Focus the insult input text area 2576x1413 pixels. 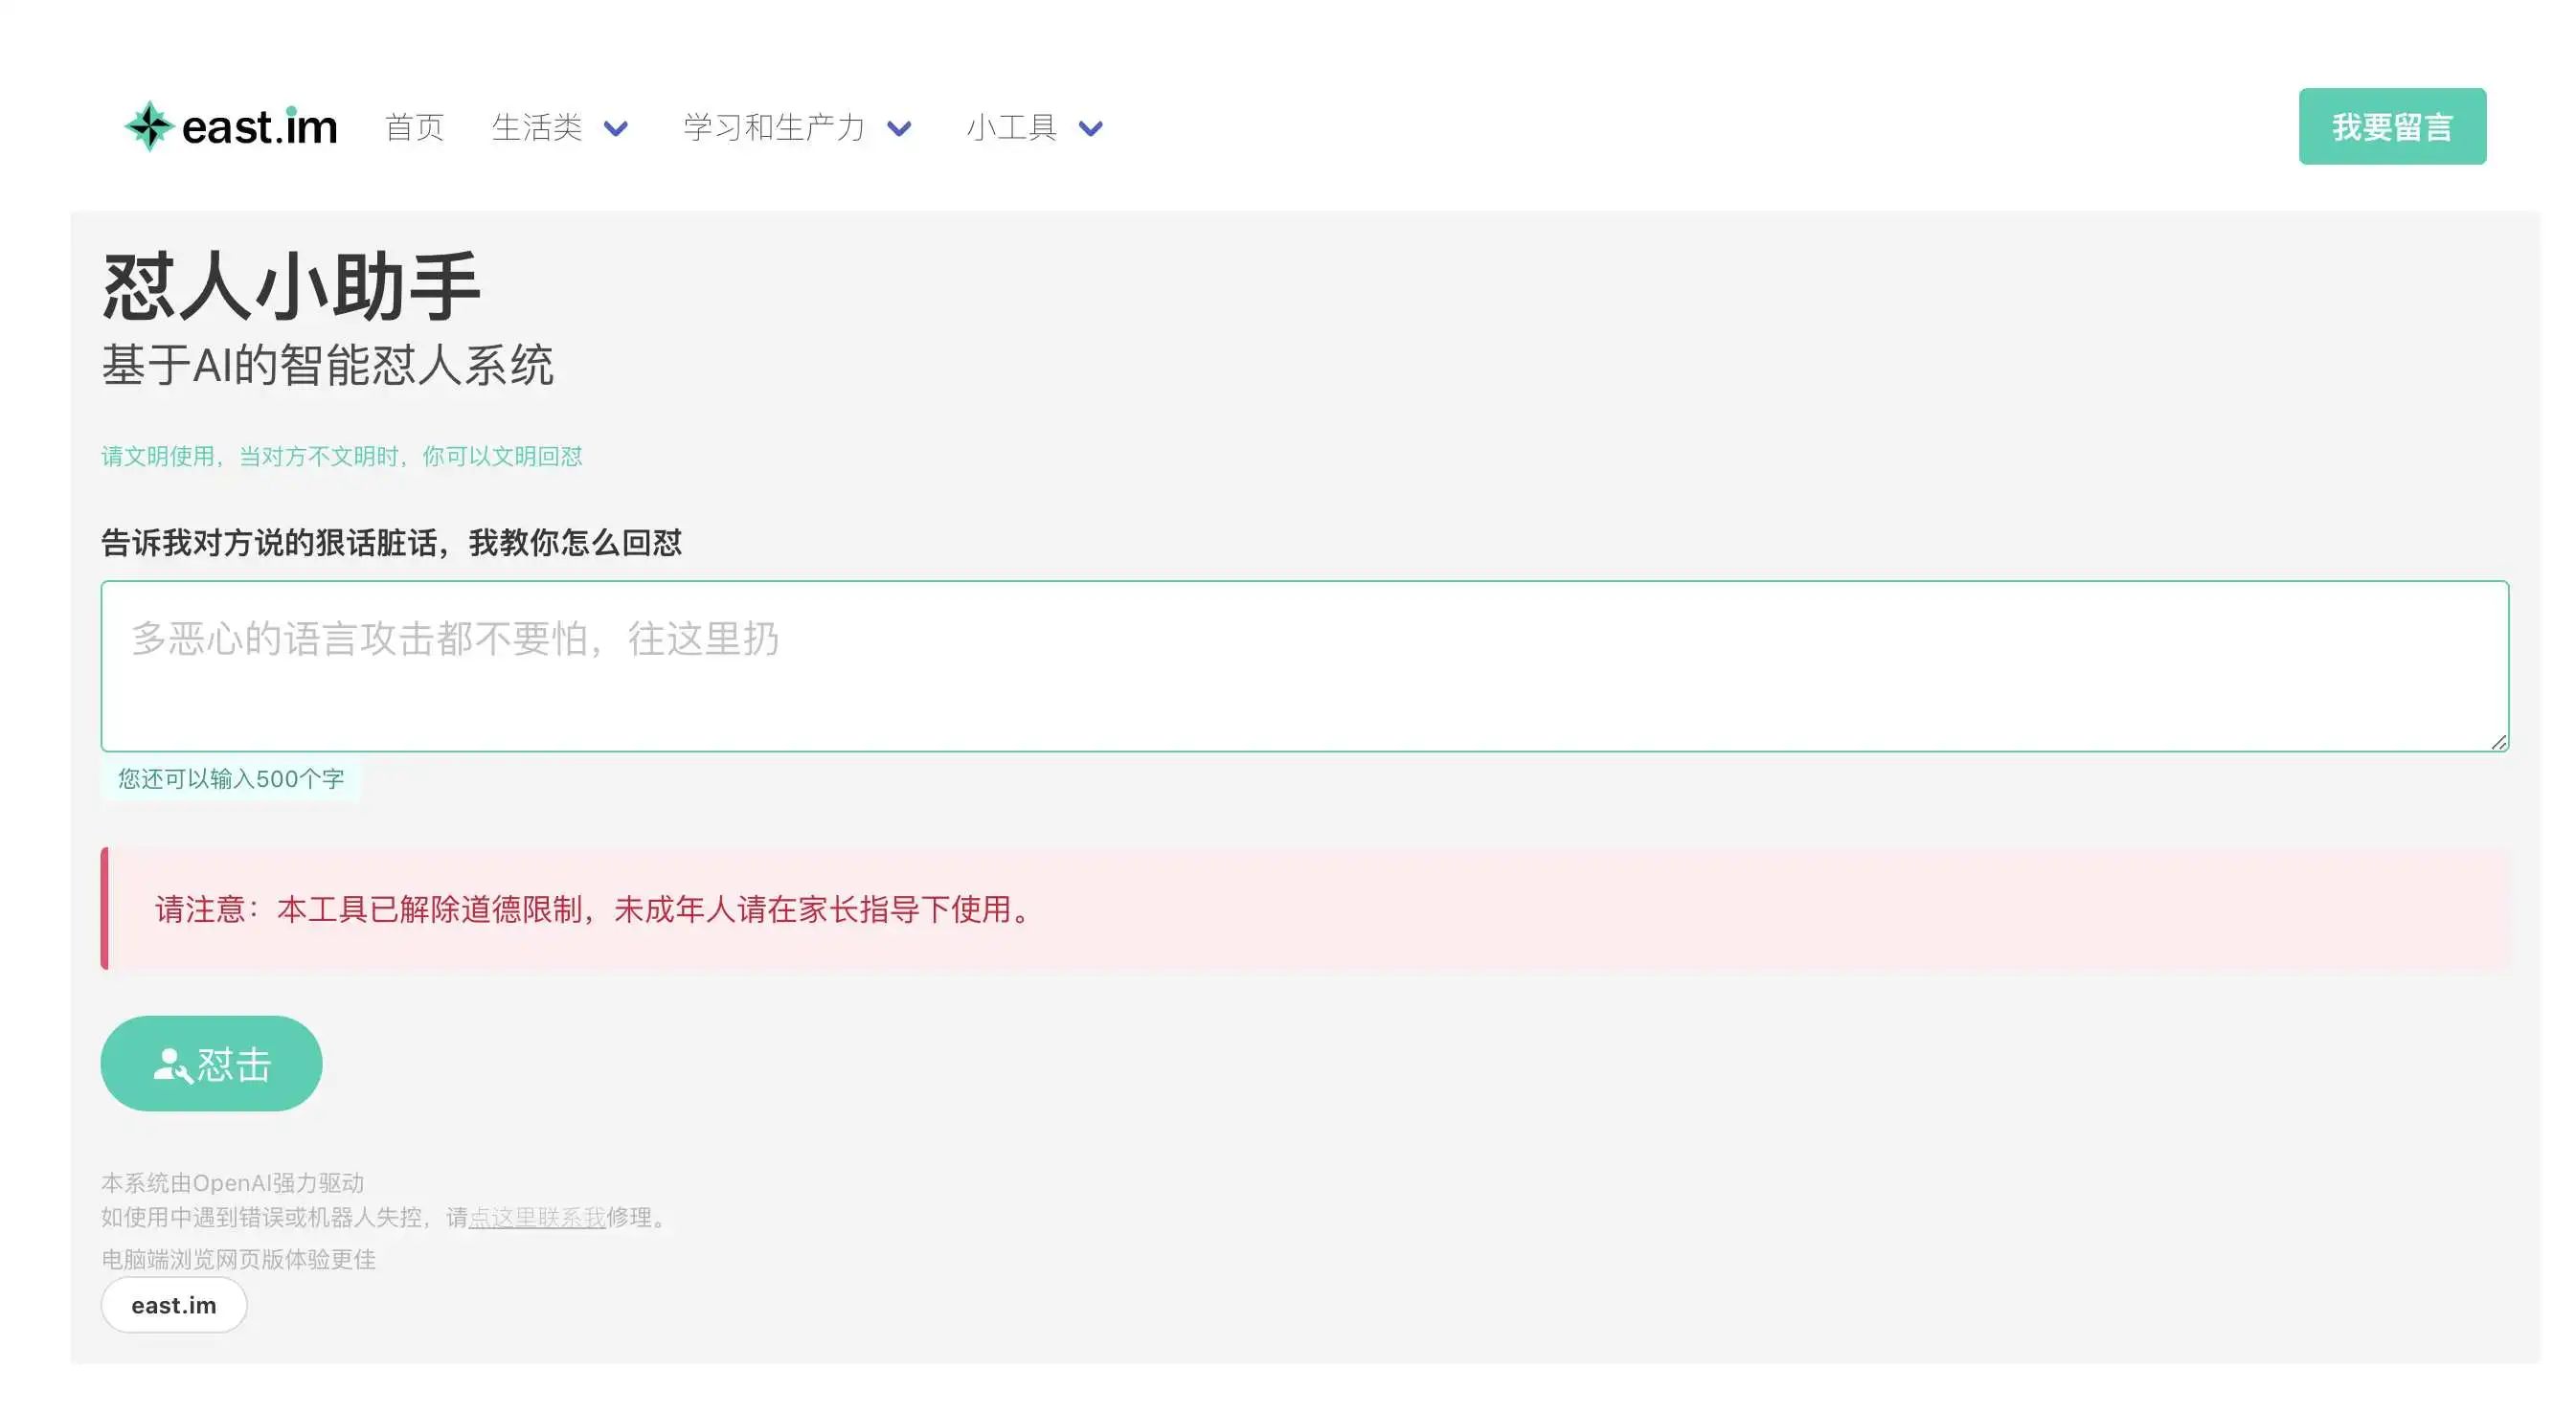coord(1304,665)
